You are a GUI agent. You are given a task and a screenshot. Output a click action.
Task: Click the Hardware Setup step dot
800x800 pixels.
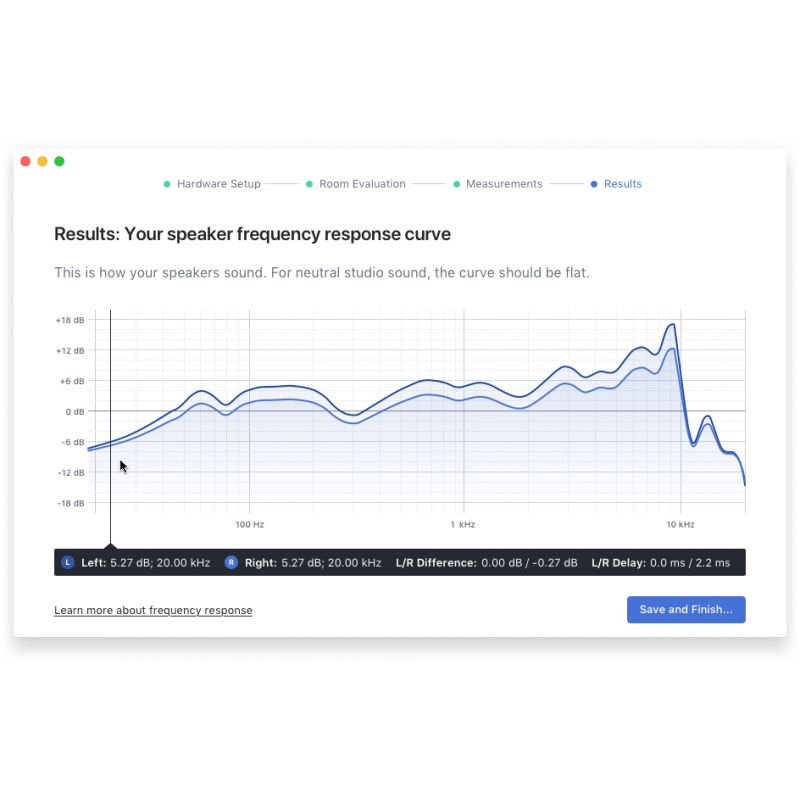pyautogui.click(x=167, y=184)
